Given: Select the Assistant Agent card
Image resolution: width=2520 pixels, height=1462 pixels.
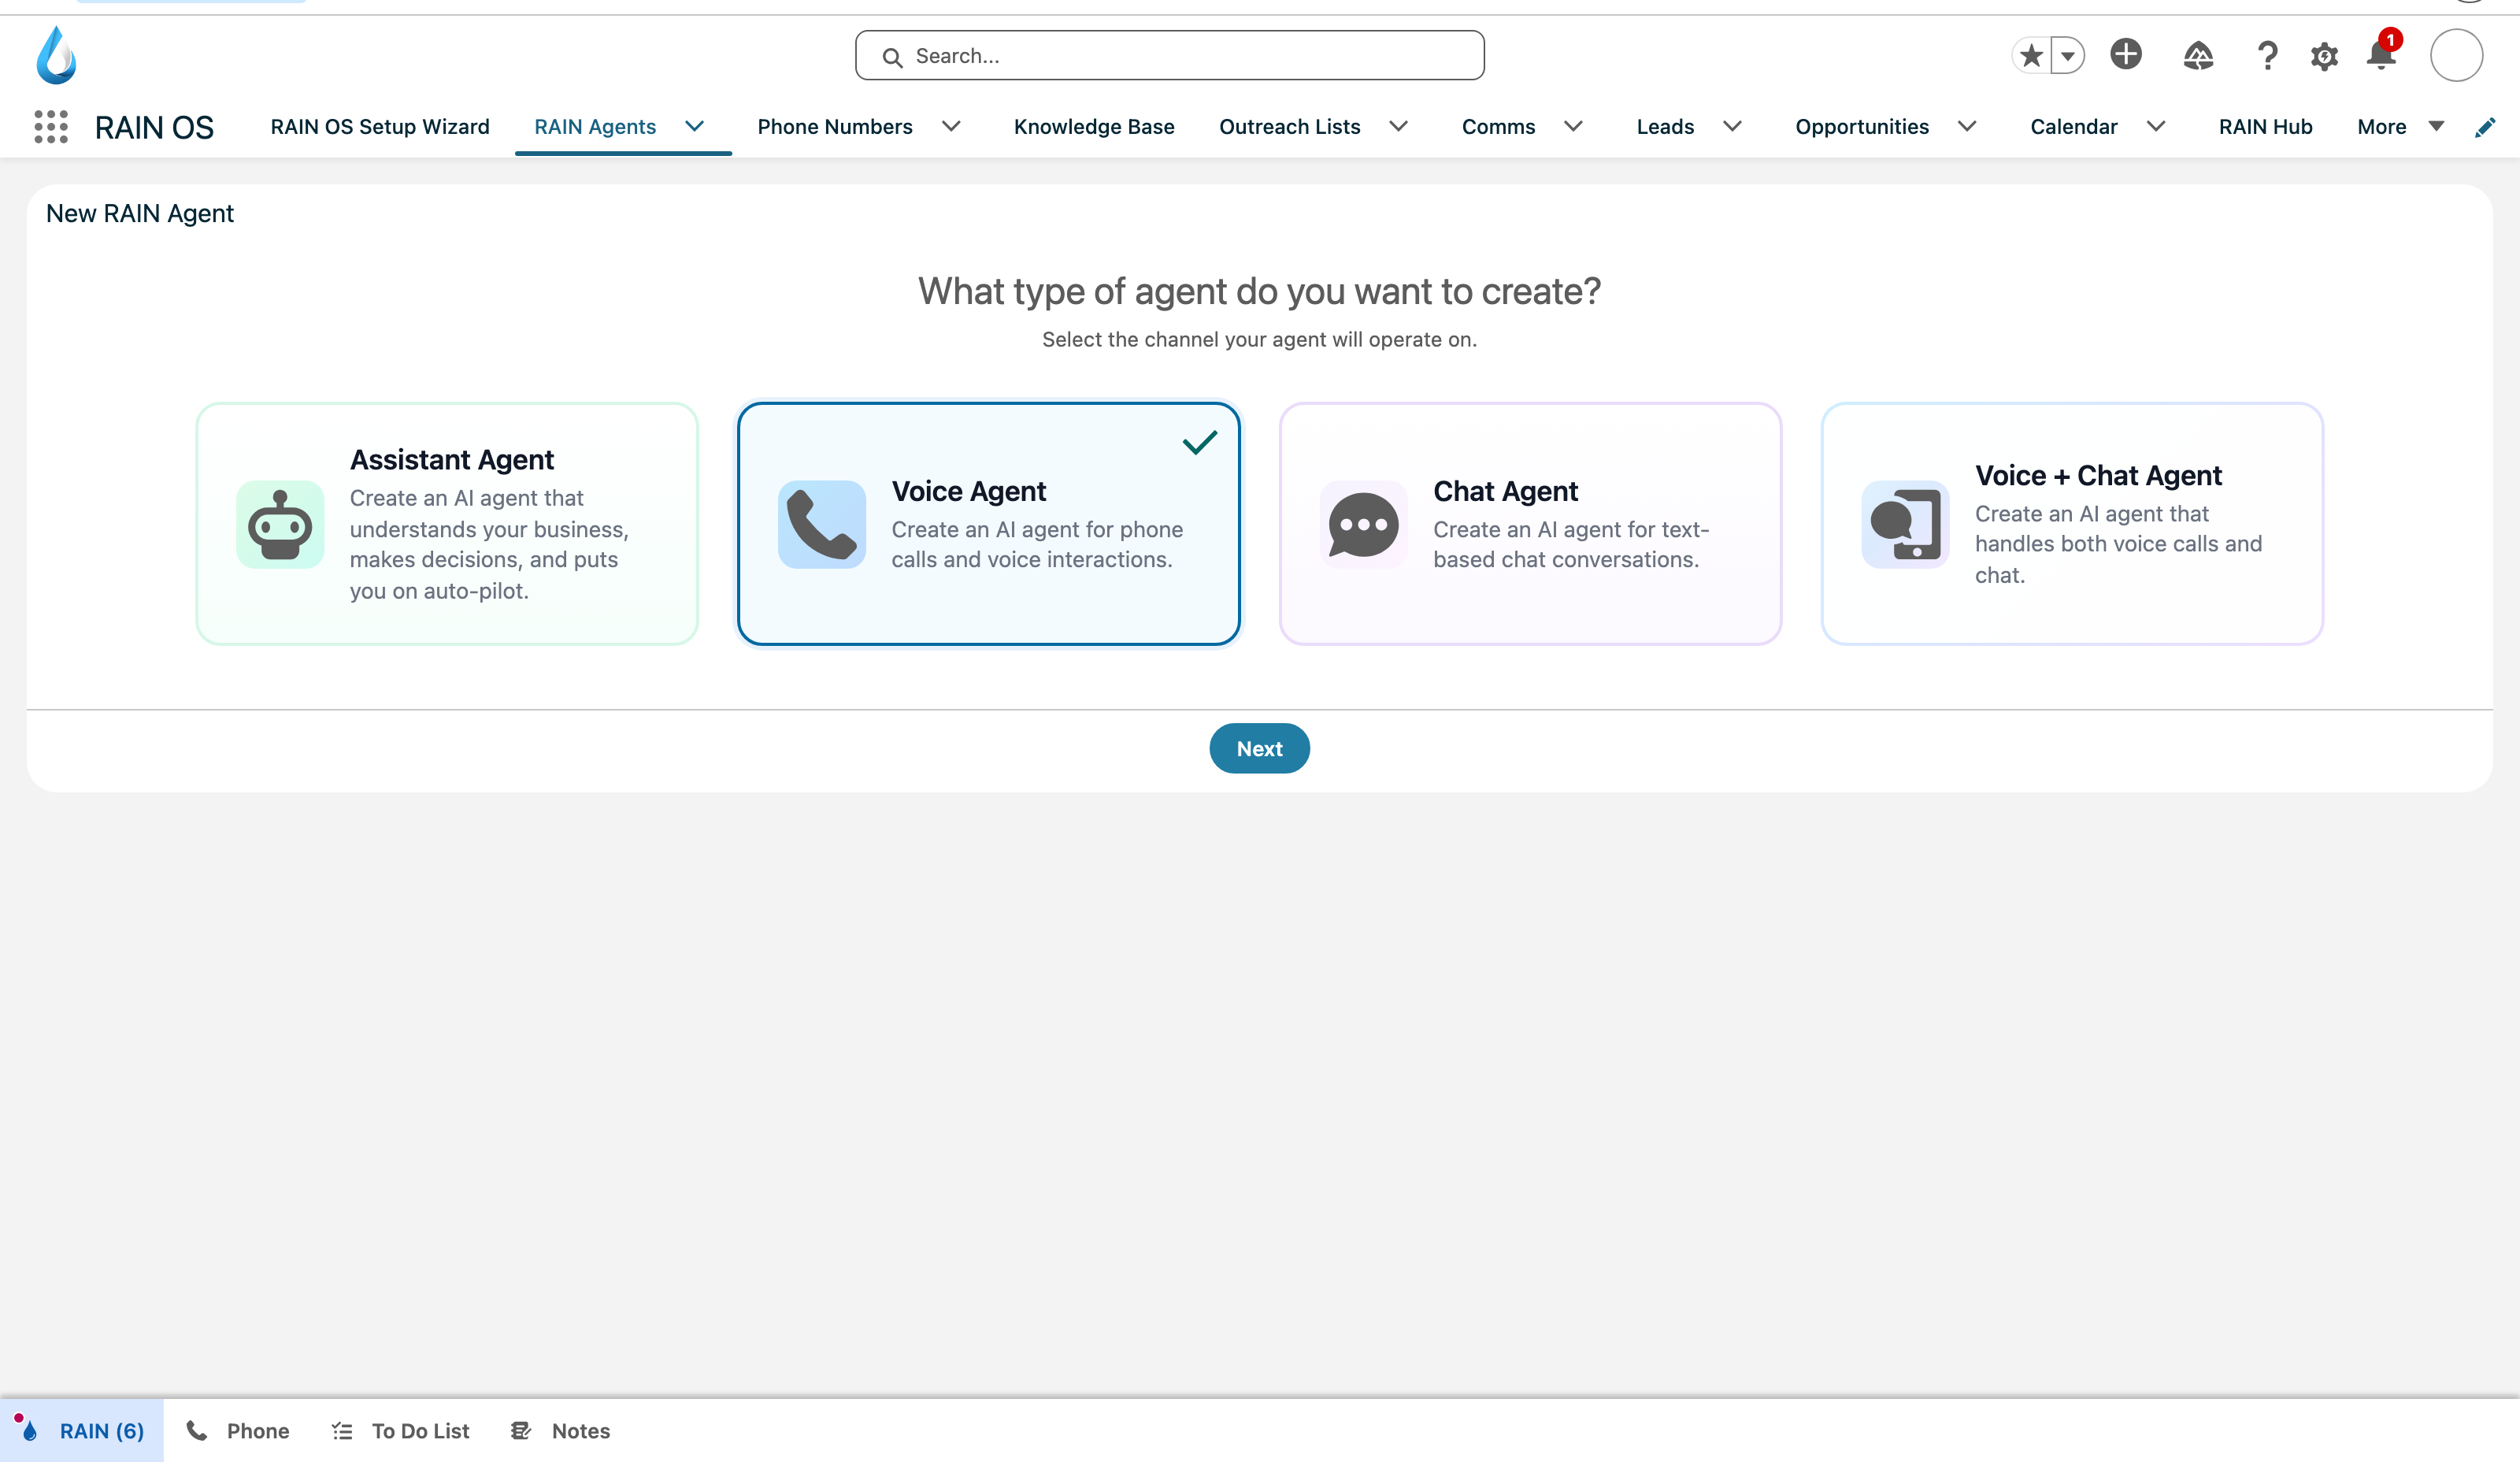Looking at the screenshot, I should [x=447, y=524].
